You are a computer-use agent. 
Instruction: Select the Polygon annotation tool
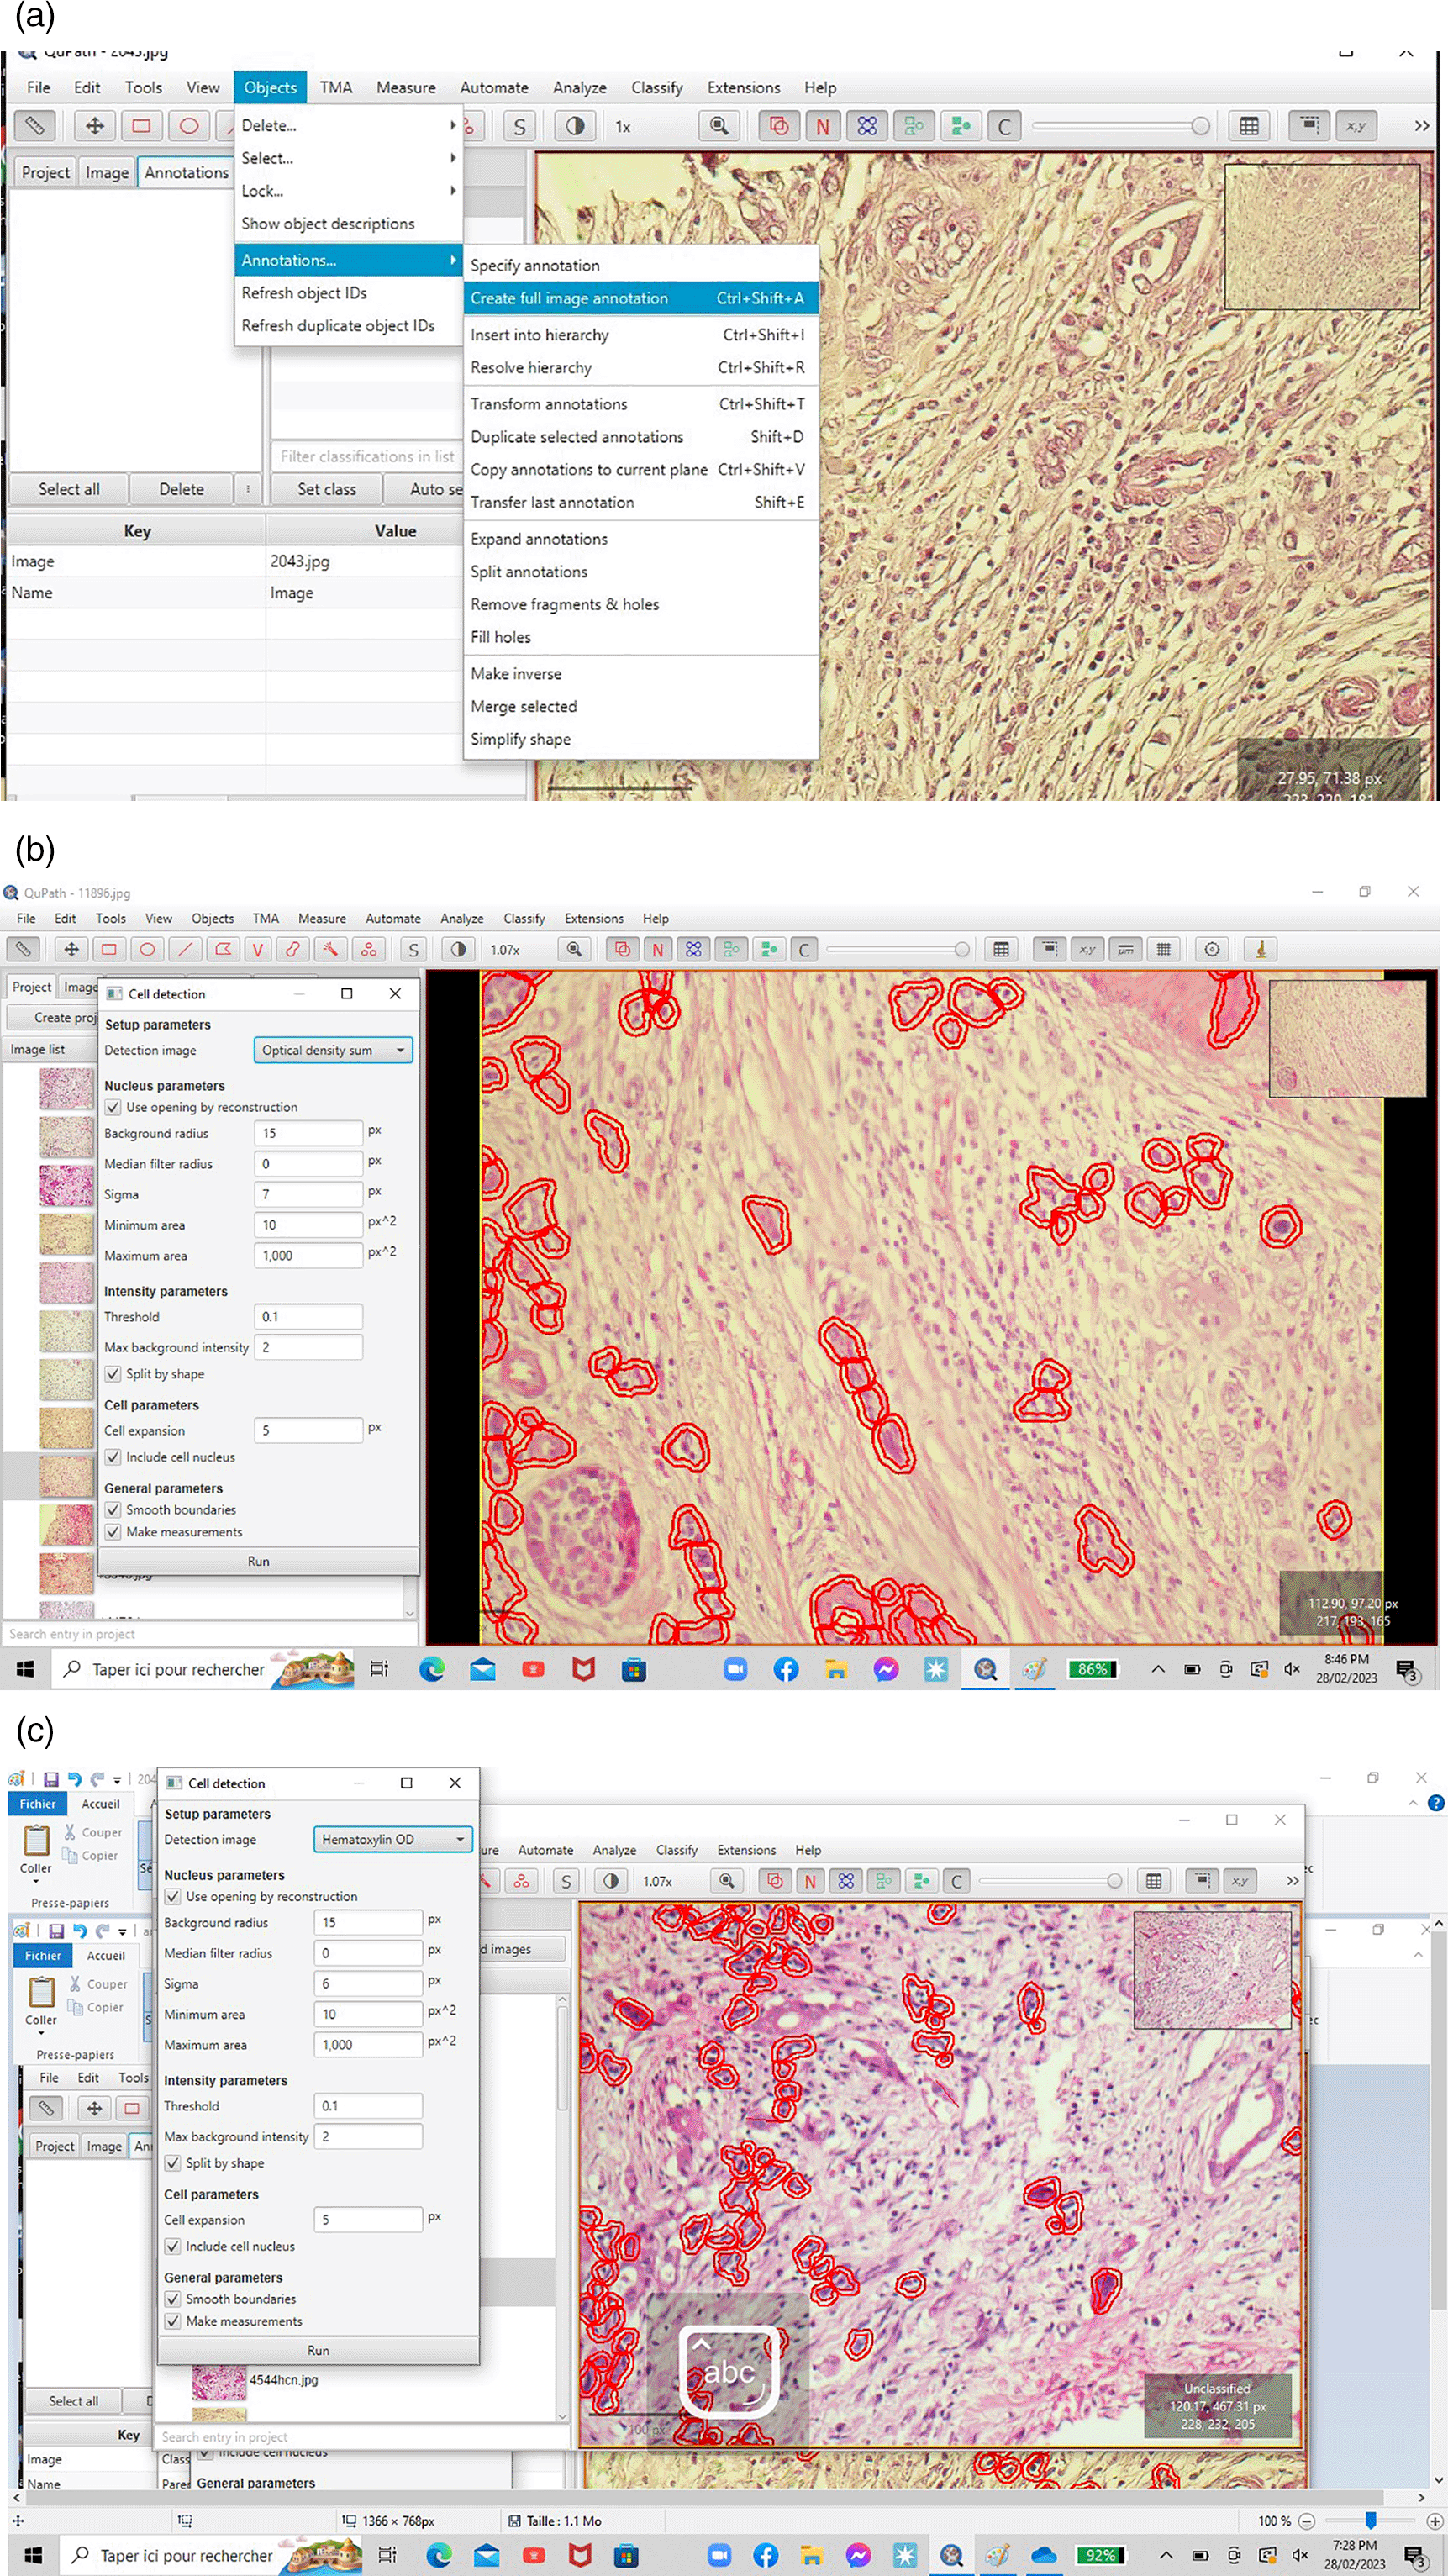[x=222, y=949]
